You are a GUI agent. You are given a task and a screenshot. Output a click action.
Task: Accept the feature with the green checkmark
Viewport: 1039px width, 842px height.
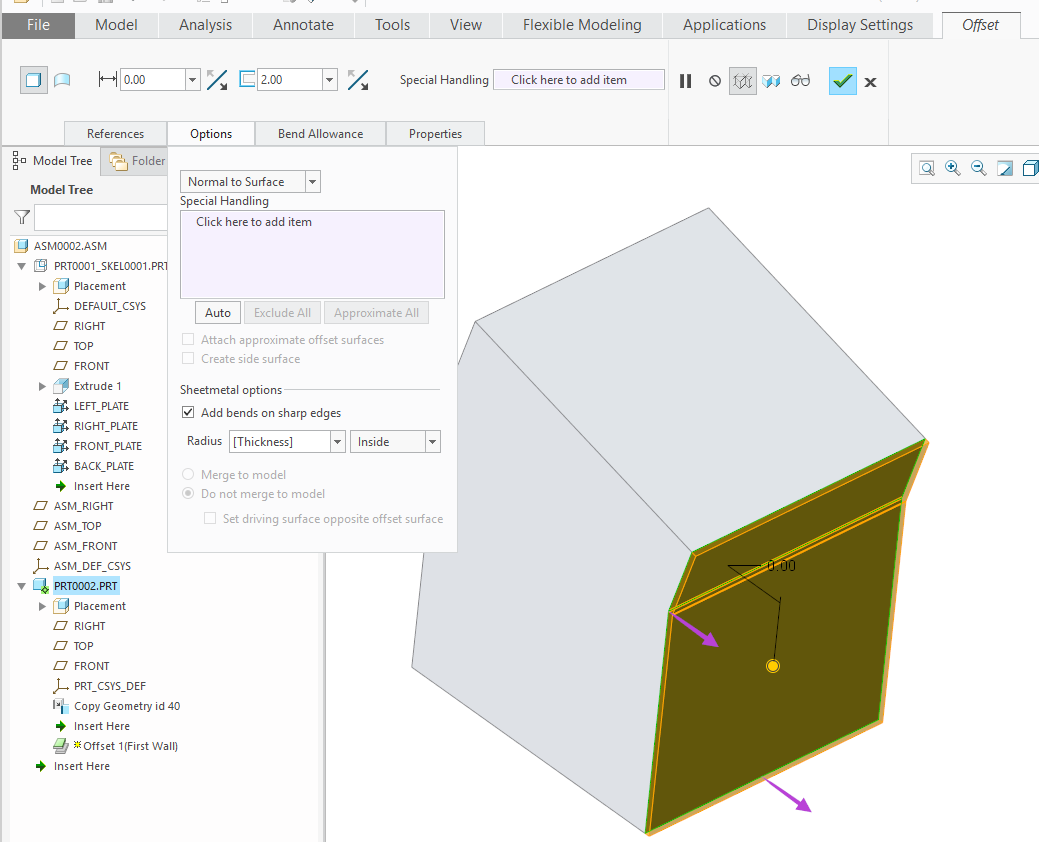point(842,80)
